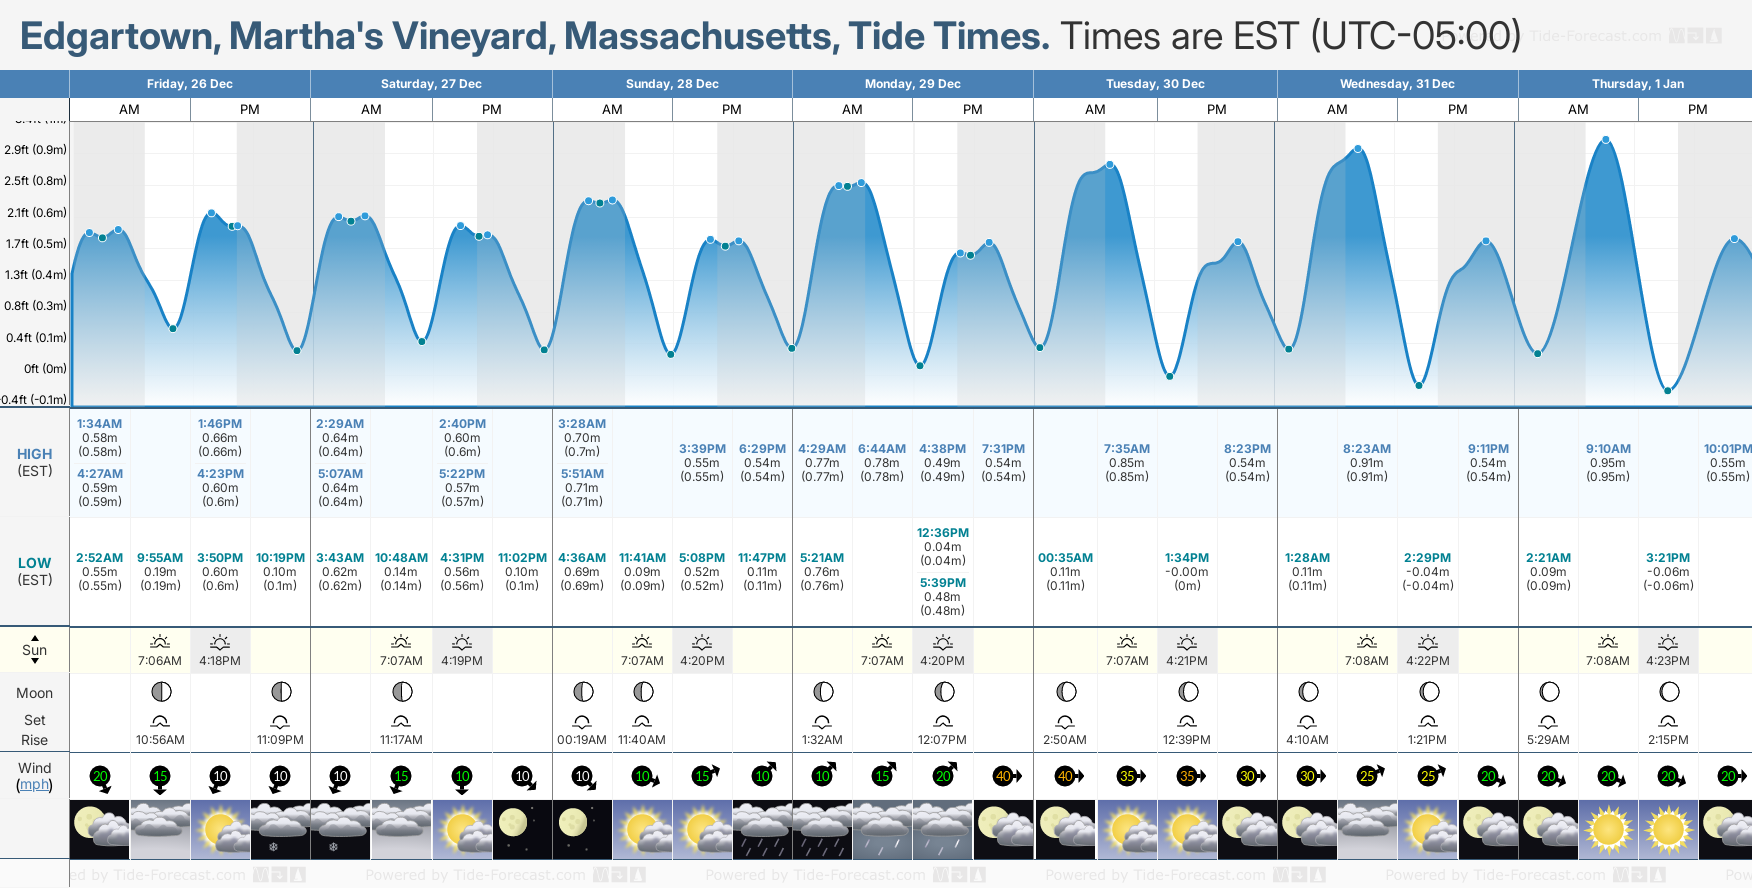Viewport: 1752px width, 888px height.
Task: Select Saturday night's clear moon weather icon
Action: pyautogui.click(x=522, y=829)
